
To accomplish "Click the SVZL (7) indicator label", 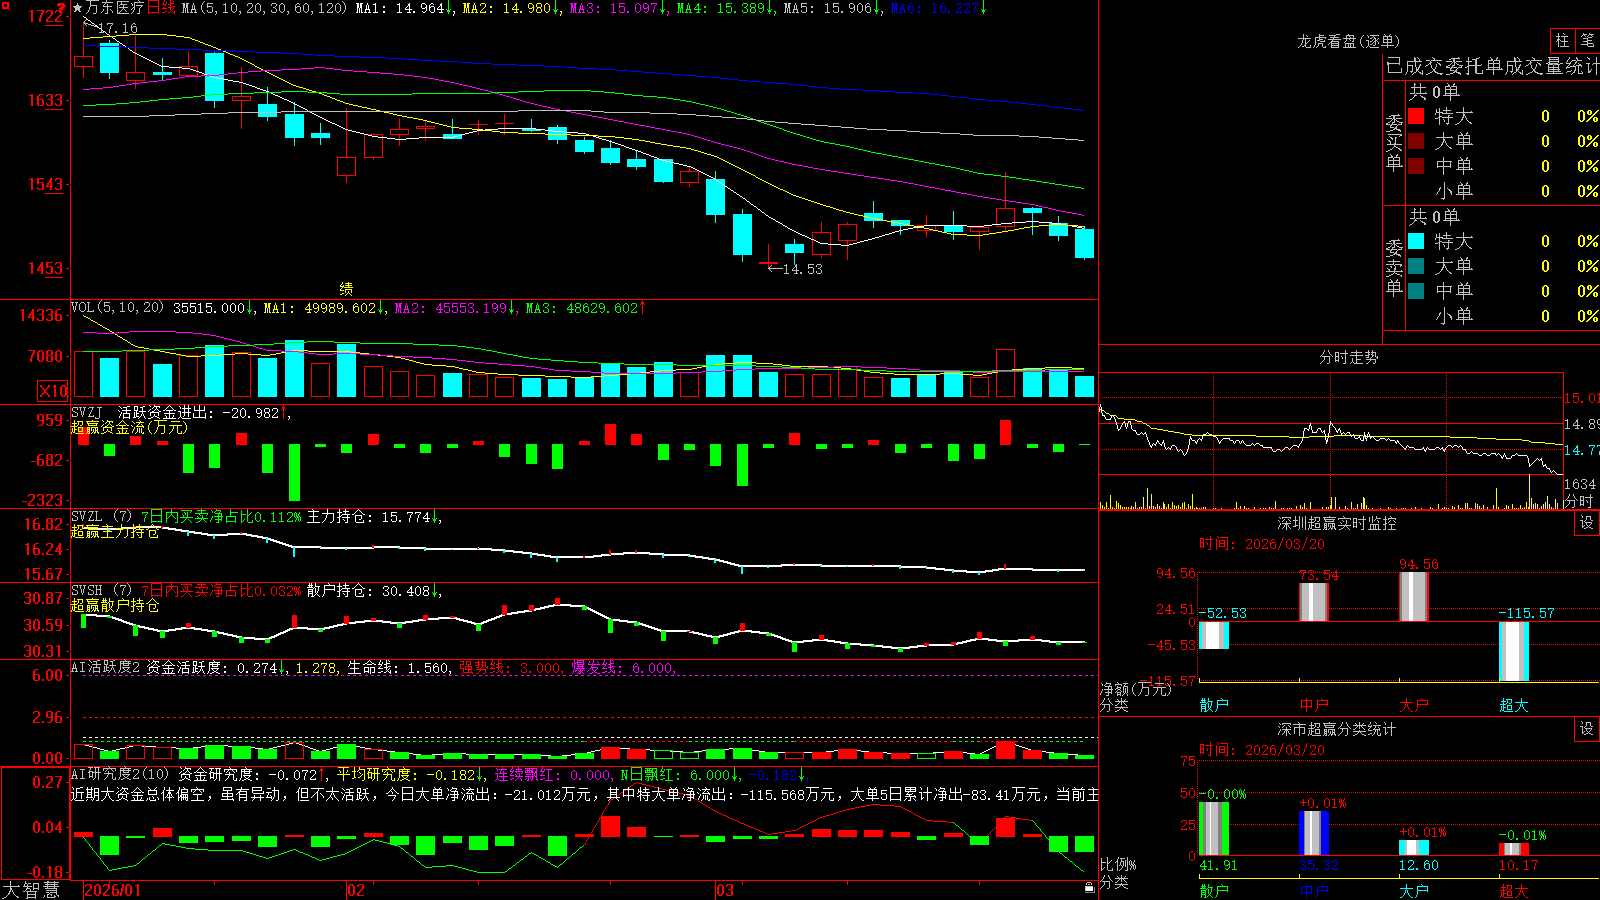I will (101, 516).
